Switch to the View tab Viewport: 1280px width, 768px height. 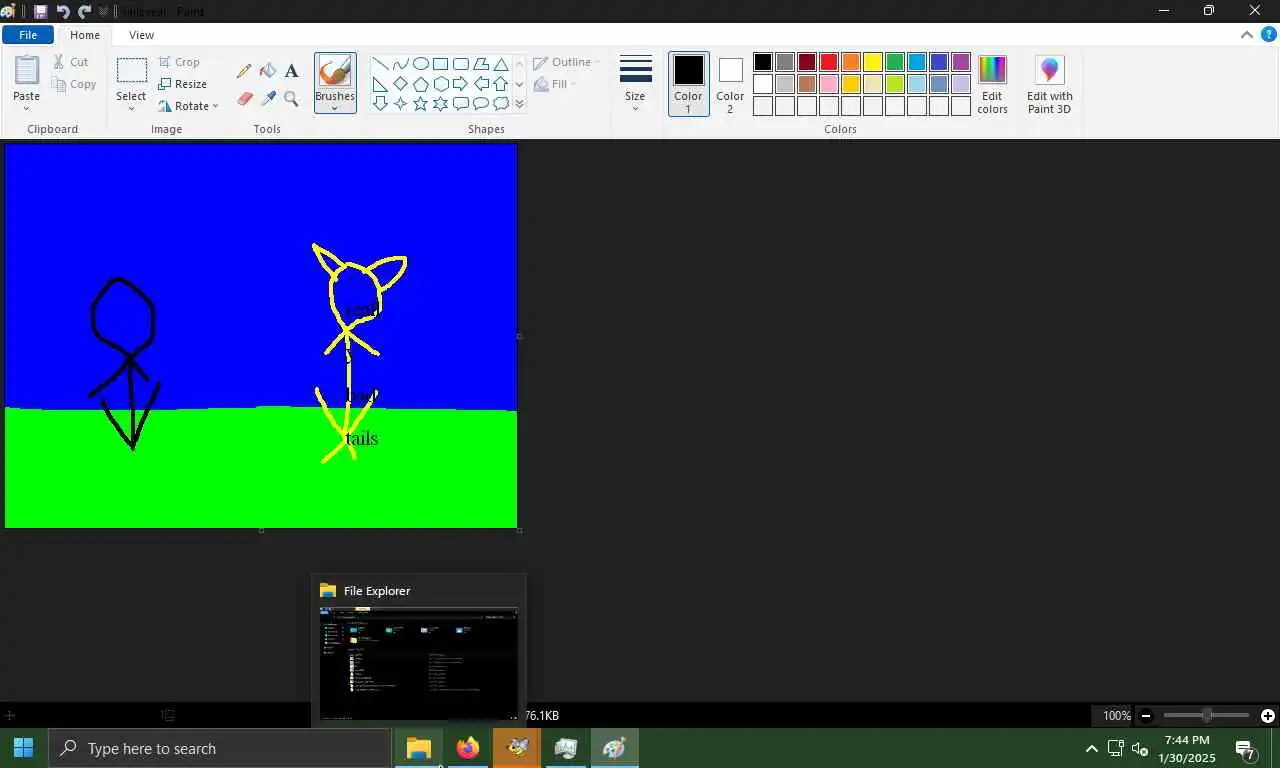pos(141,35)
